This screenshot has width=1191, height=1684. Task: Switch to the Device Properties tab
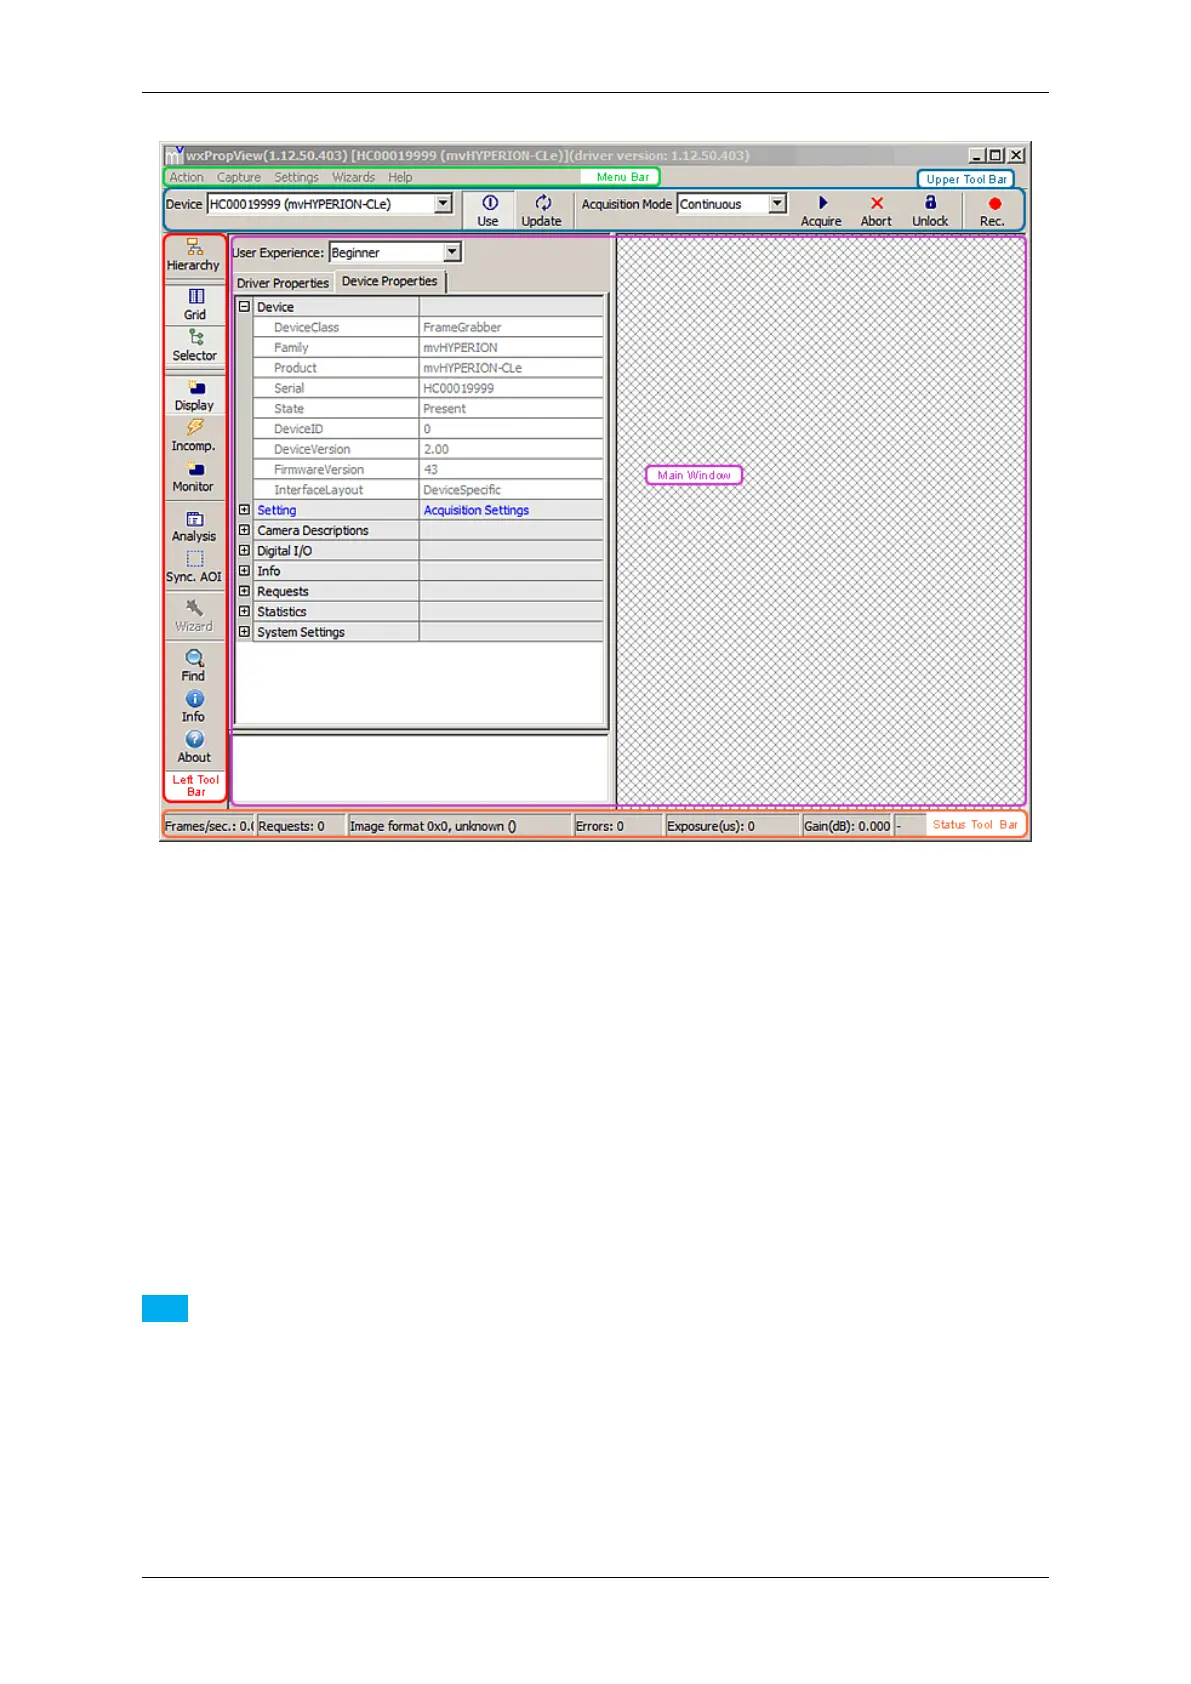(x=390, y=281)
